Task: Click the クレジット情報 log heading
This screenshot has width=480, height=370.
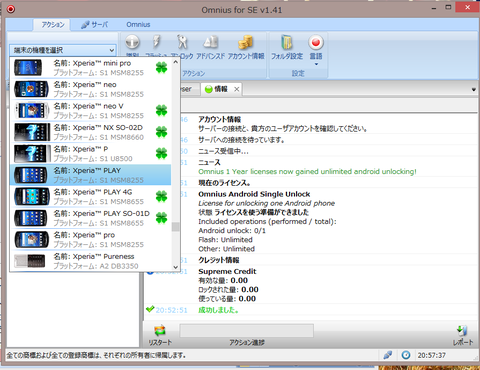Action: point(219,260)
